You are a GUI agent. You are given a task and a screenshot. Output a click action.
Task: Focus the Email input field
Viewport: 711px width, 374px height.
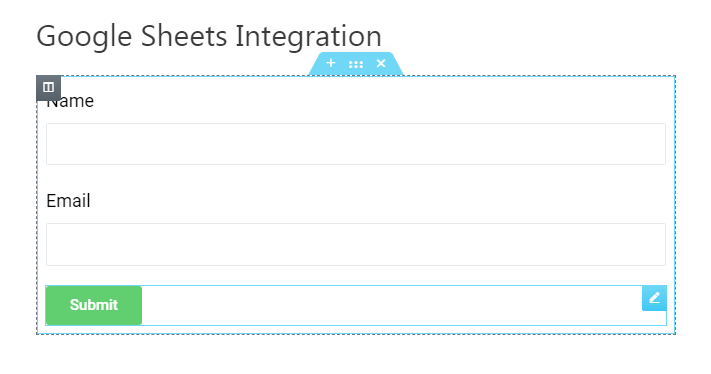pyautogui.click(x=356, y=244)
